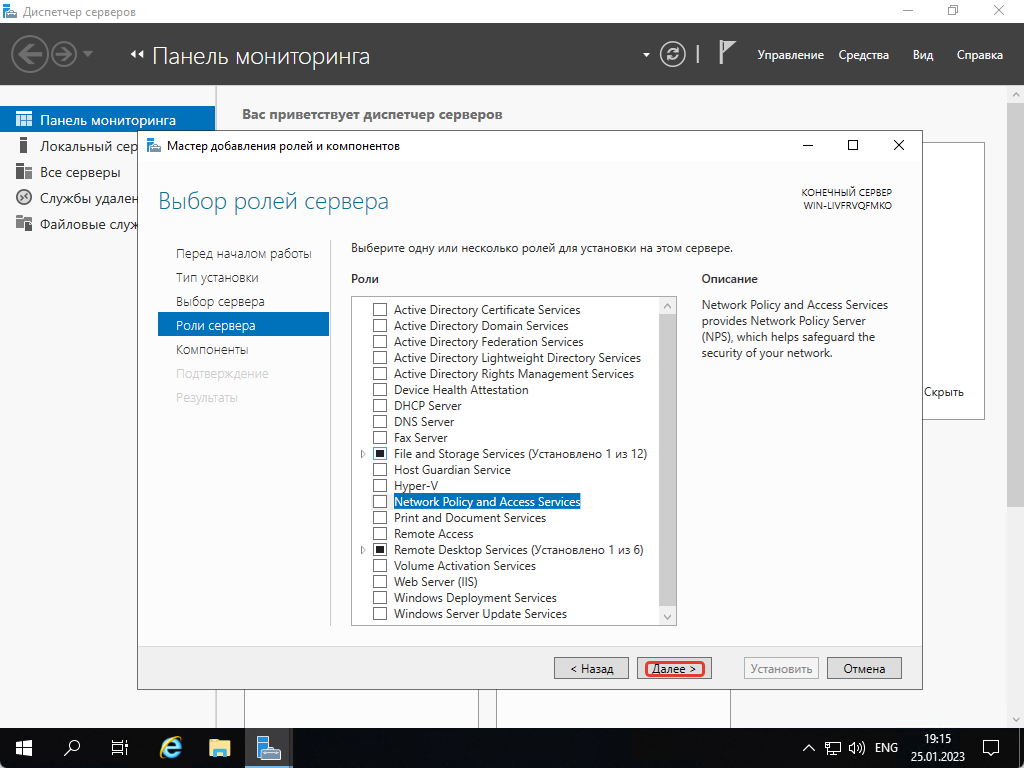The width and height of the screenshot is (1024, 768).
Task: Open the notifications flag icon
Action: (x=727, y=52)
